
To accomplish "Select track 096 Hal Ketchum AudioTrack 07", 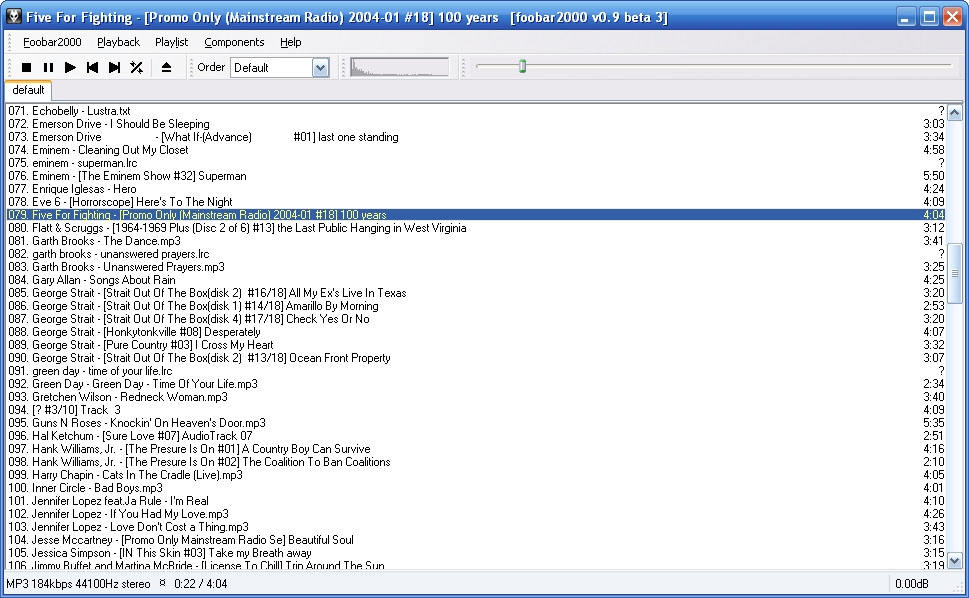I will (475, 436).
